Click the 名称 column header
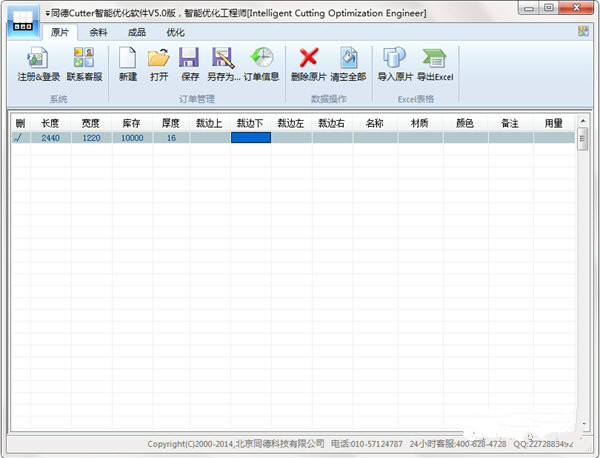The image size is (600, 458). (375, 123)
